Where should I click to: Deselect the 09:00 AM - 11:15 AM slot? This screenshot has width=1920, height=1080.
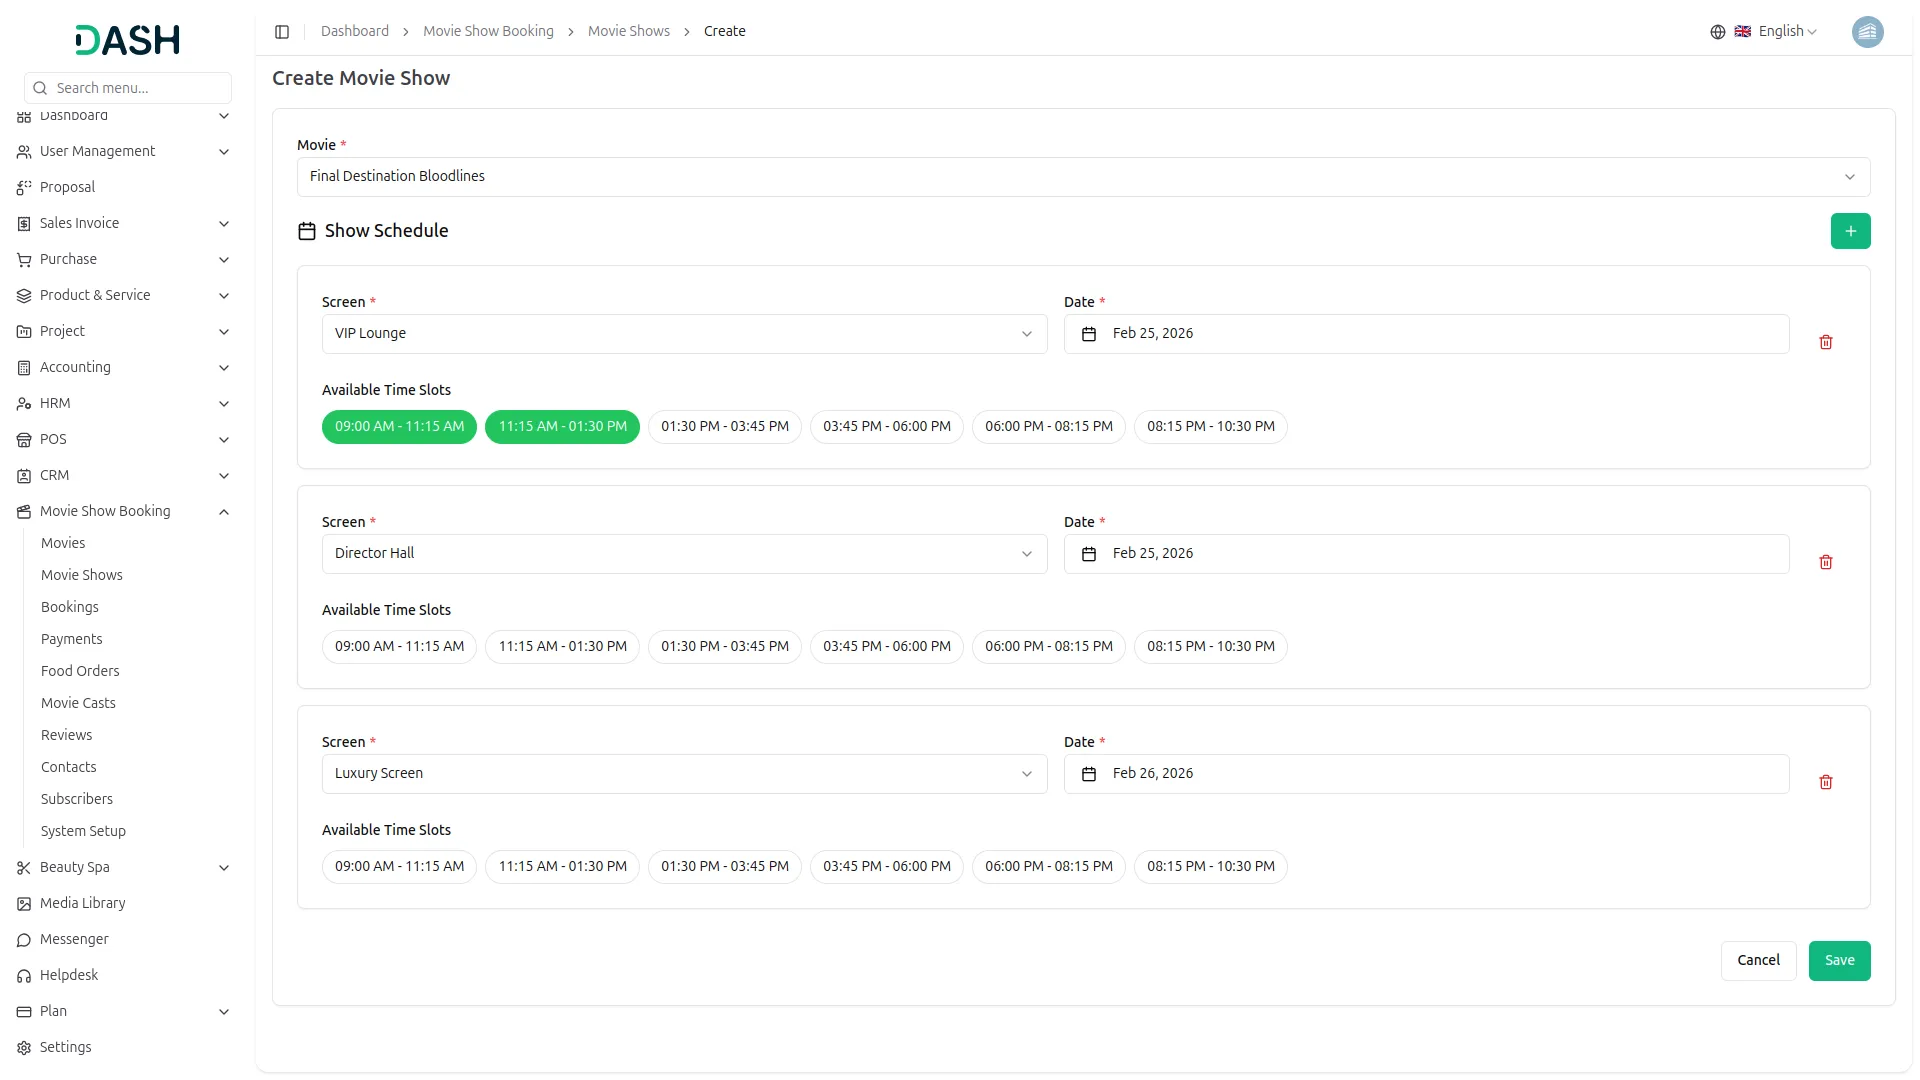tap(399, 426)
